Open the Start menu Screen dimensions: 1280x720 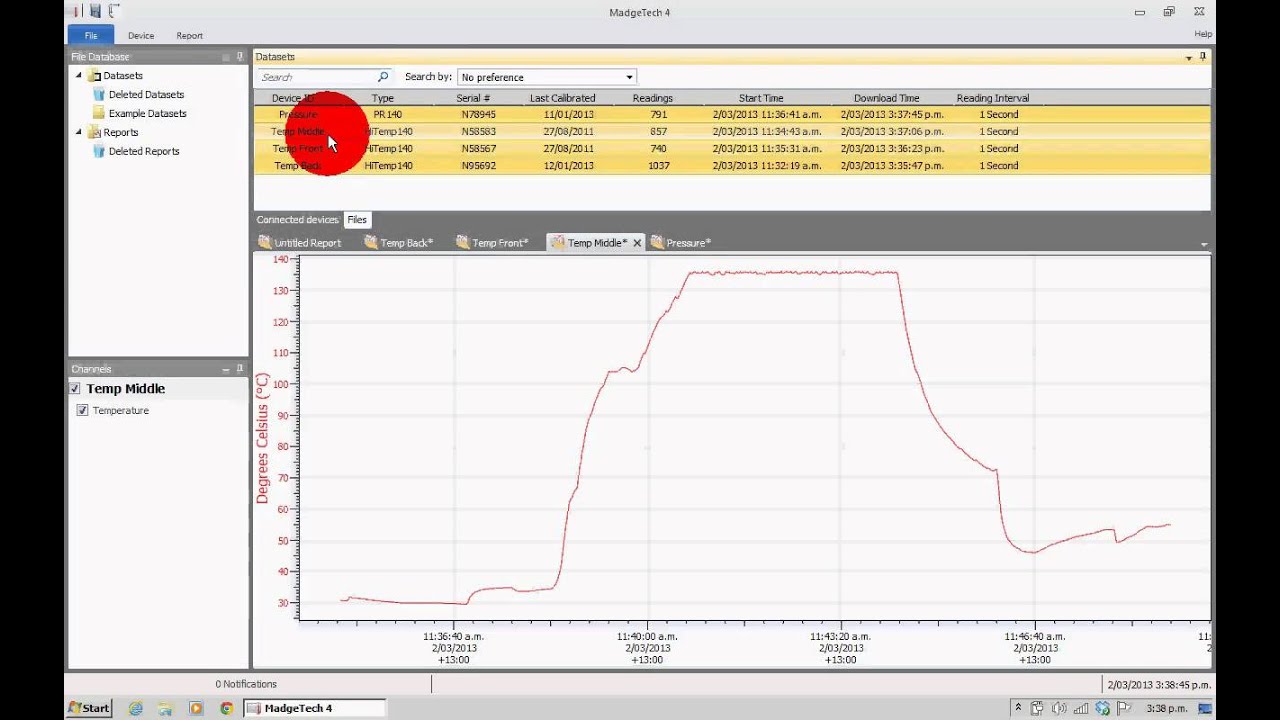89,708
